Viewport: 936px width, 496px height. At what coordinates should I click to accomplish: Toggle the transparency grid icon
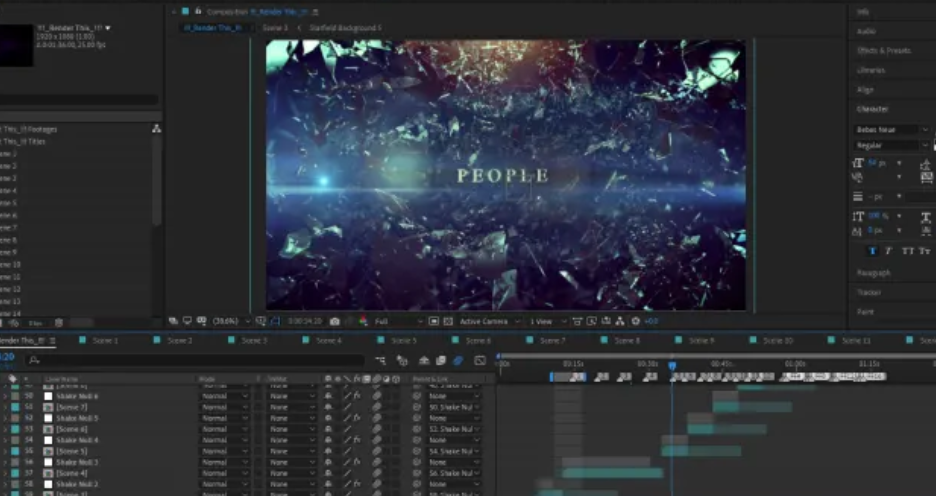pos(448,321)
